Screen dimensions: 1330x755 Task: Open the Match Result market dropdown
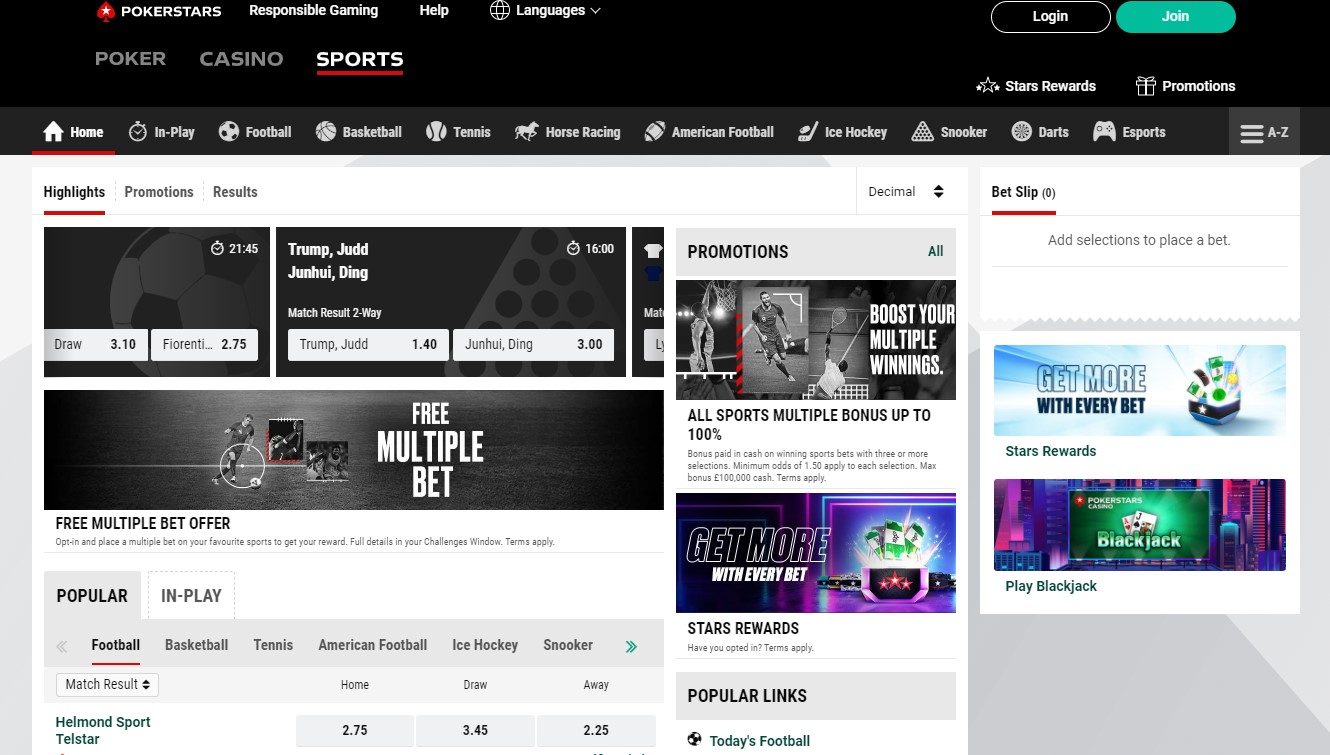[x=108, y=685]
